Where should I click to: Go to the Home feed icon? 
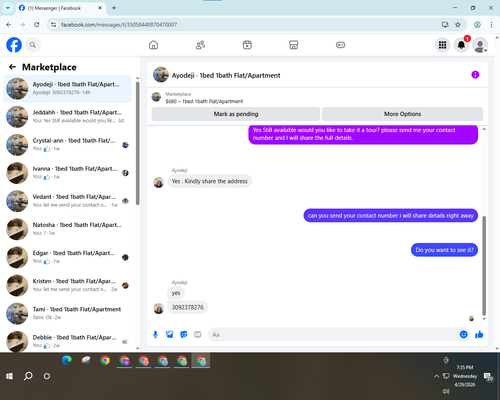coord(153,45)
